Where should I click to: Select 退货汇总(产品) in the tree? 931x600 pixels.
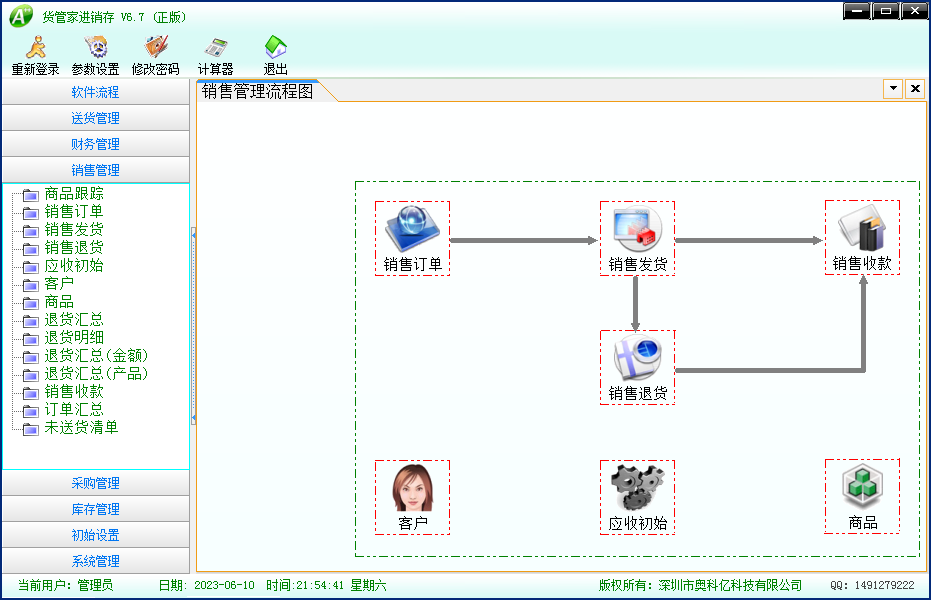click(96, 374)
